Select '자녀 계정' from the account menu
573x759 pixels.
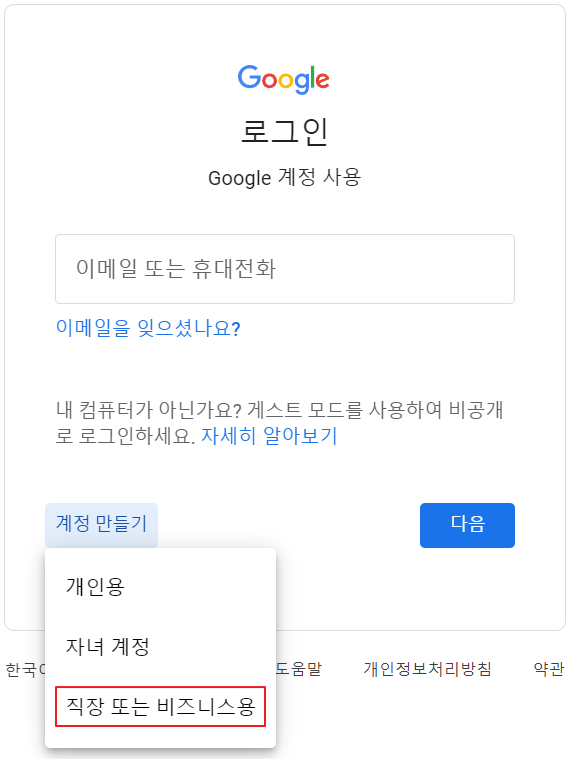161,647
